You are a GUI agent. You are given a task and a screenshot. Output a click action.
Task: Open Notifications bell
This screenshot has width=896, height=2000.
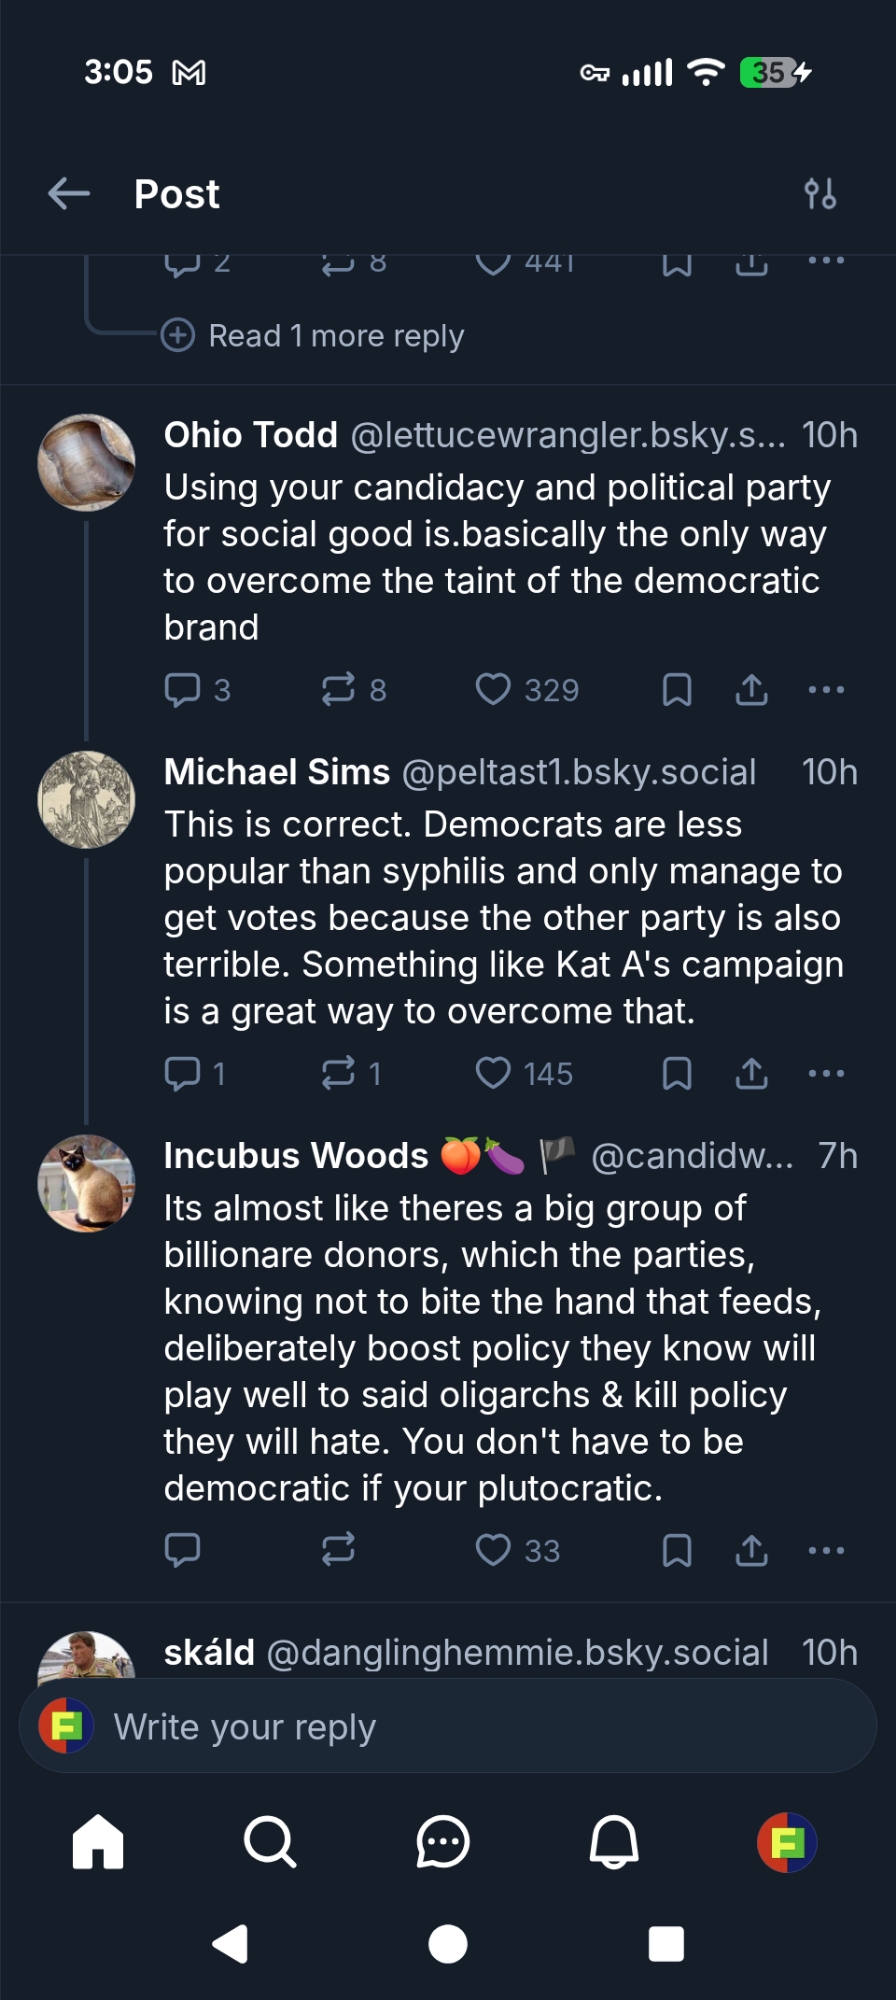click(614, 1842)
